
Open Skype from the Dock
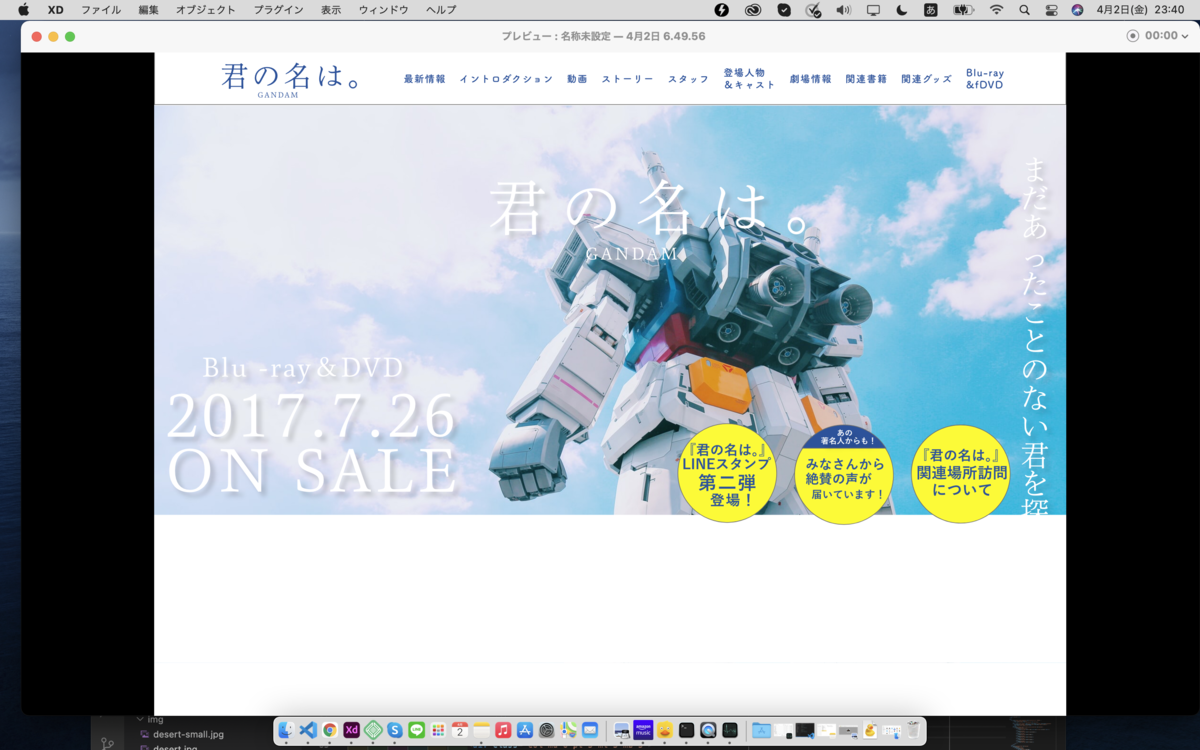coord(394,730)
